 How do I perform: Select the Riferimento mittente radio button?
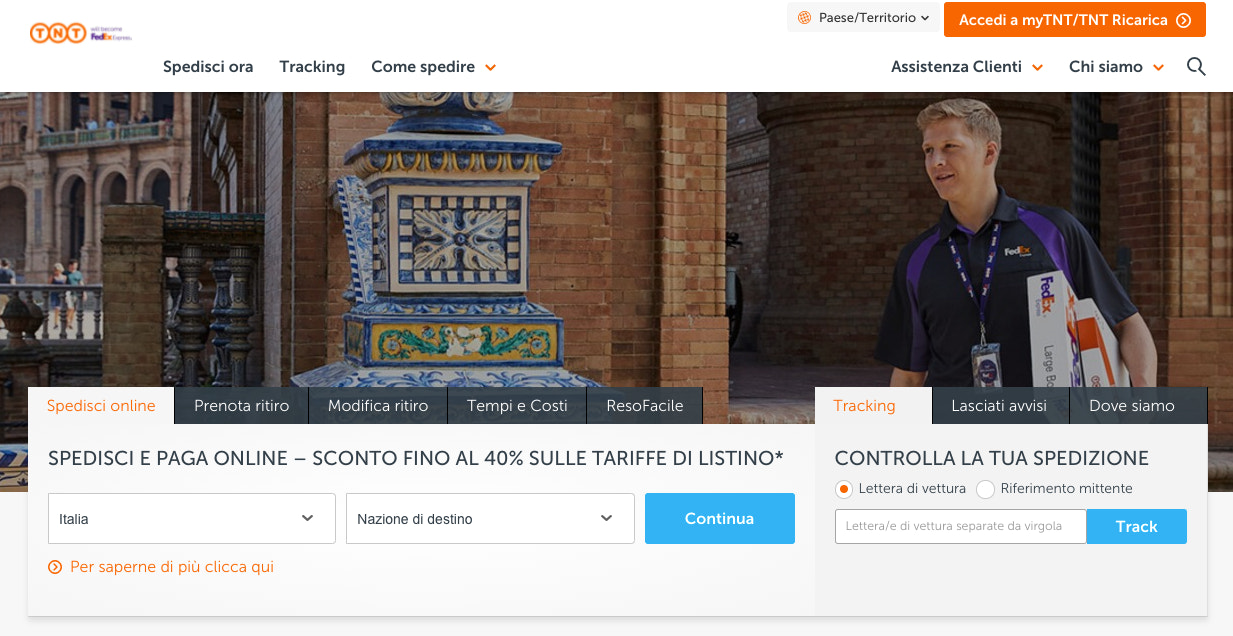pyautogui.click(x=986, y=489)
